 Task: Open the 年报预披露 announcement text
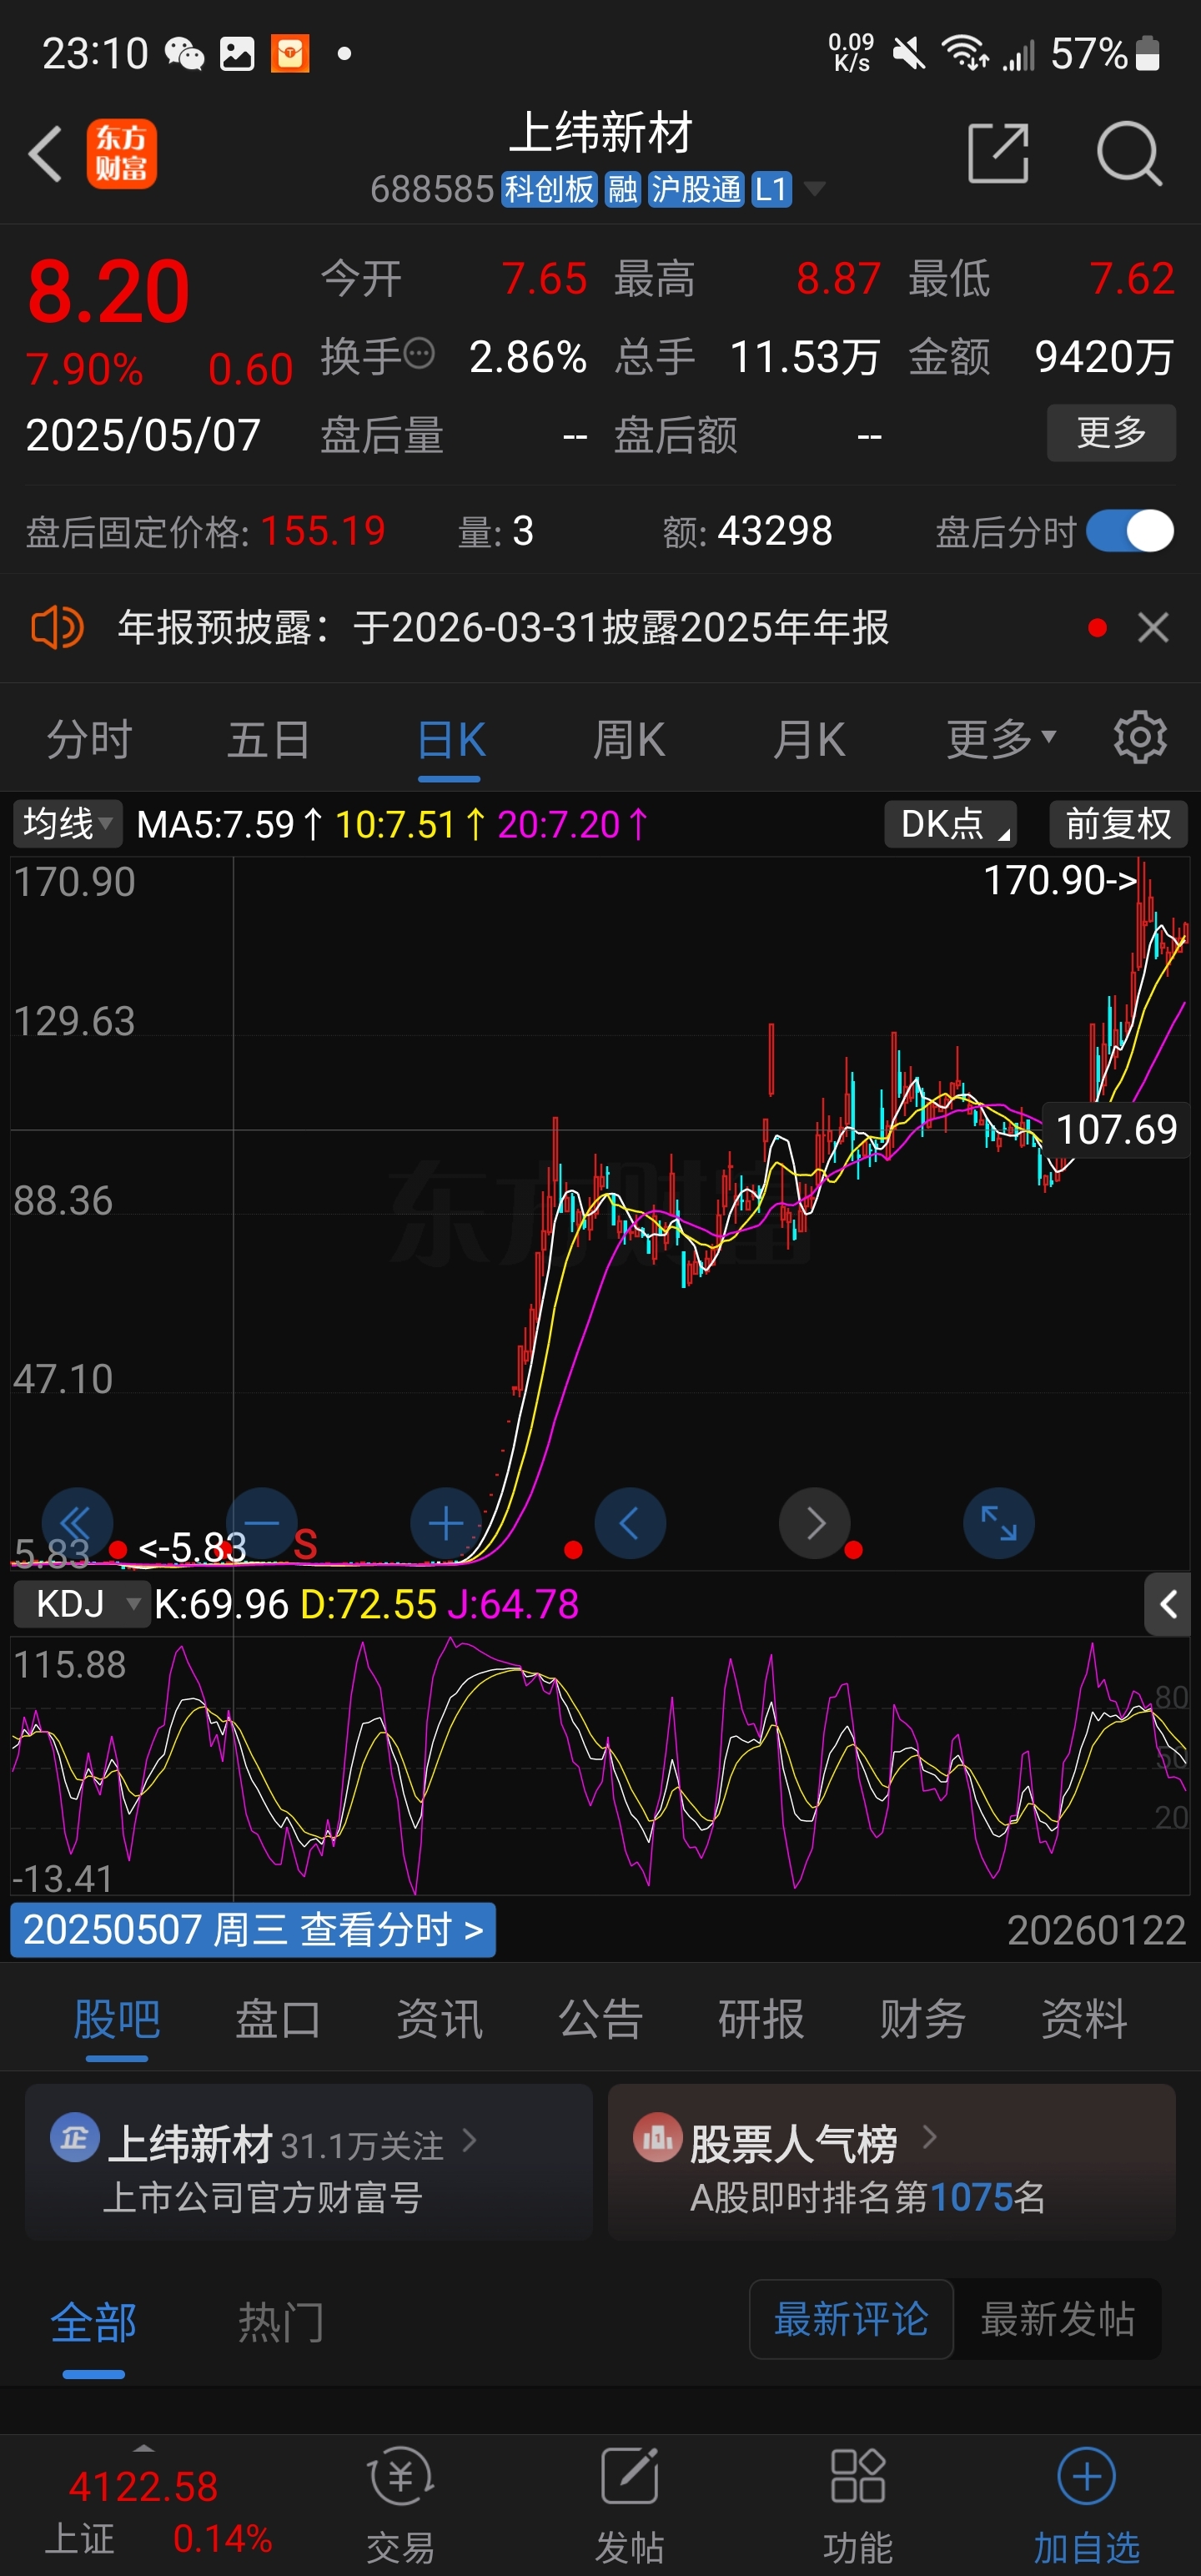[x=503, y=628]
